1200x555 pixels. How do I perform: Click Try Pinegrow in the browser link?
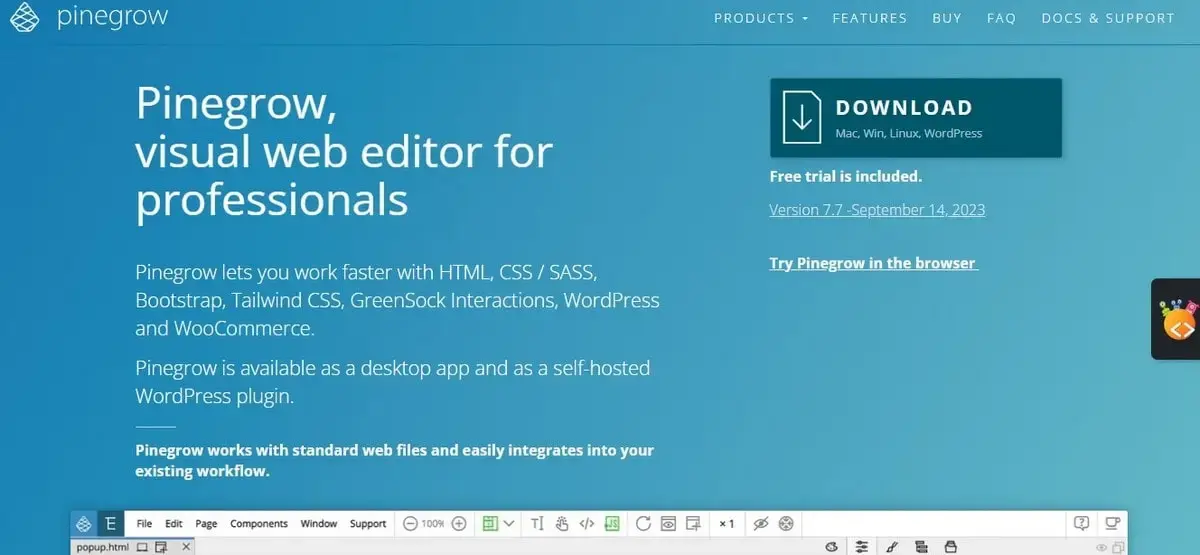point(872,263)
